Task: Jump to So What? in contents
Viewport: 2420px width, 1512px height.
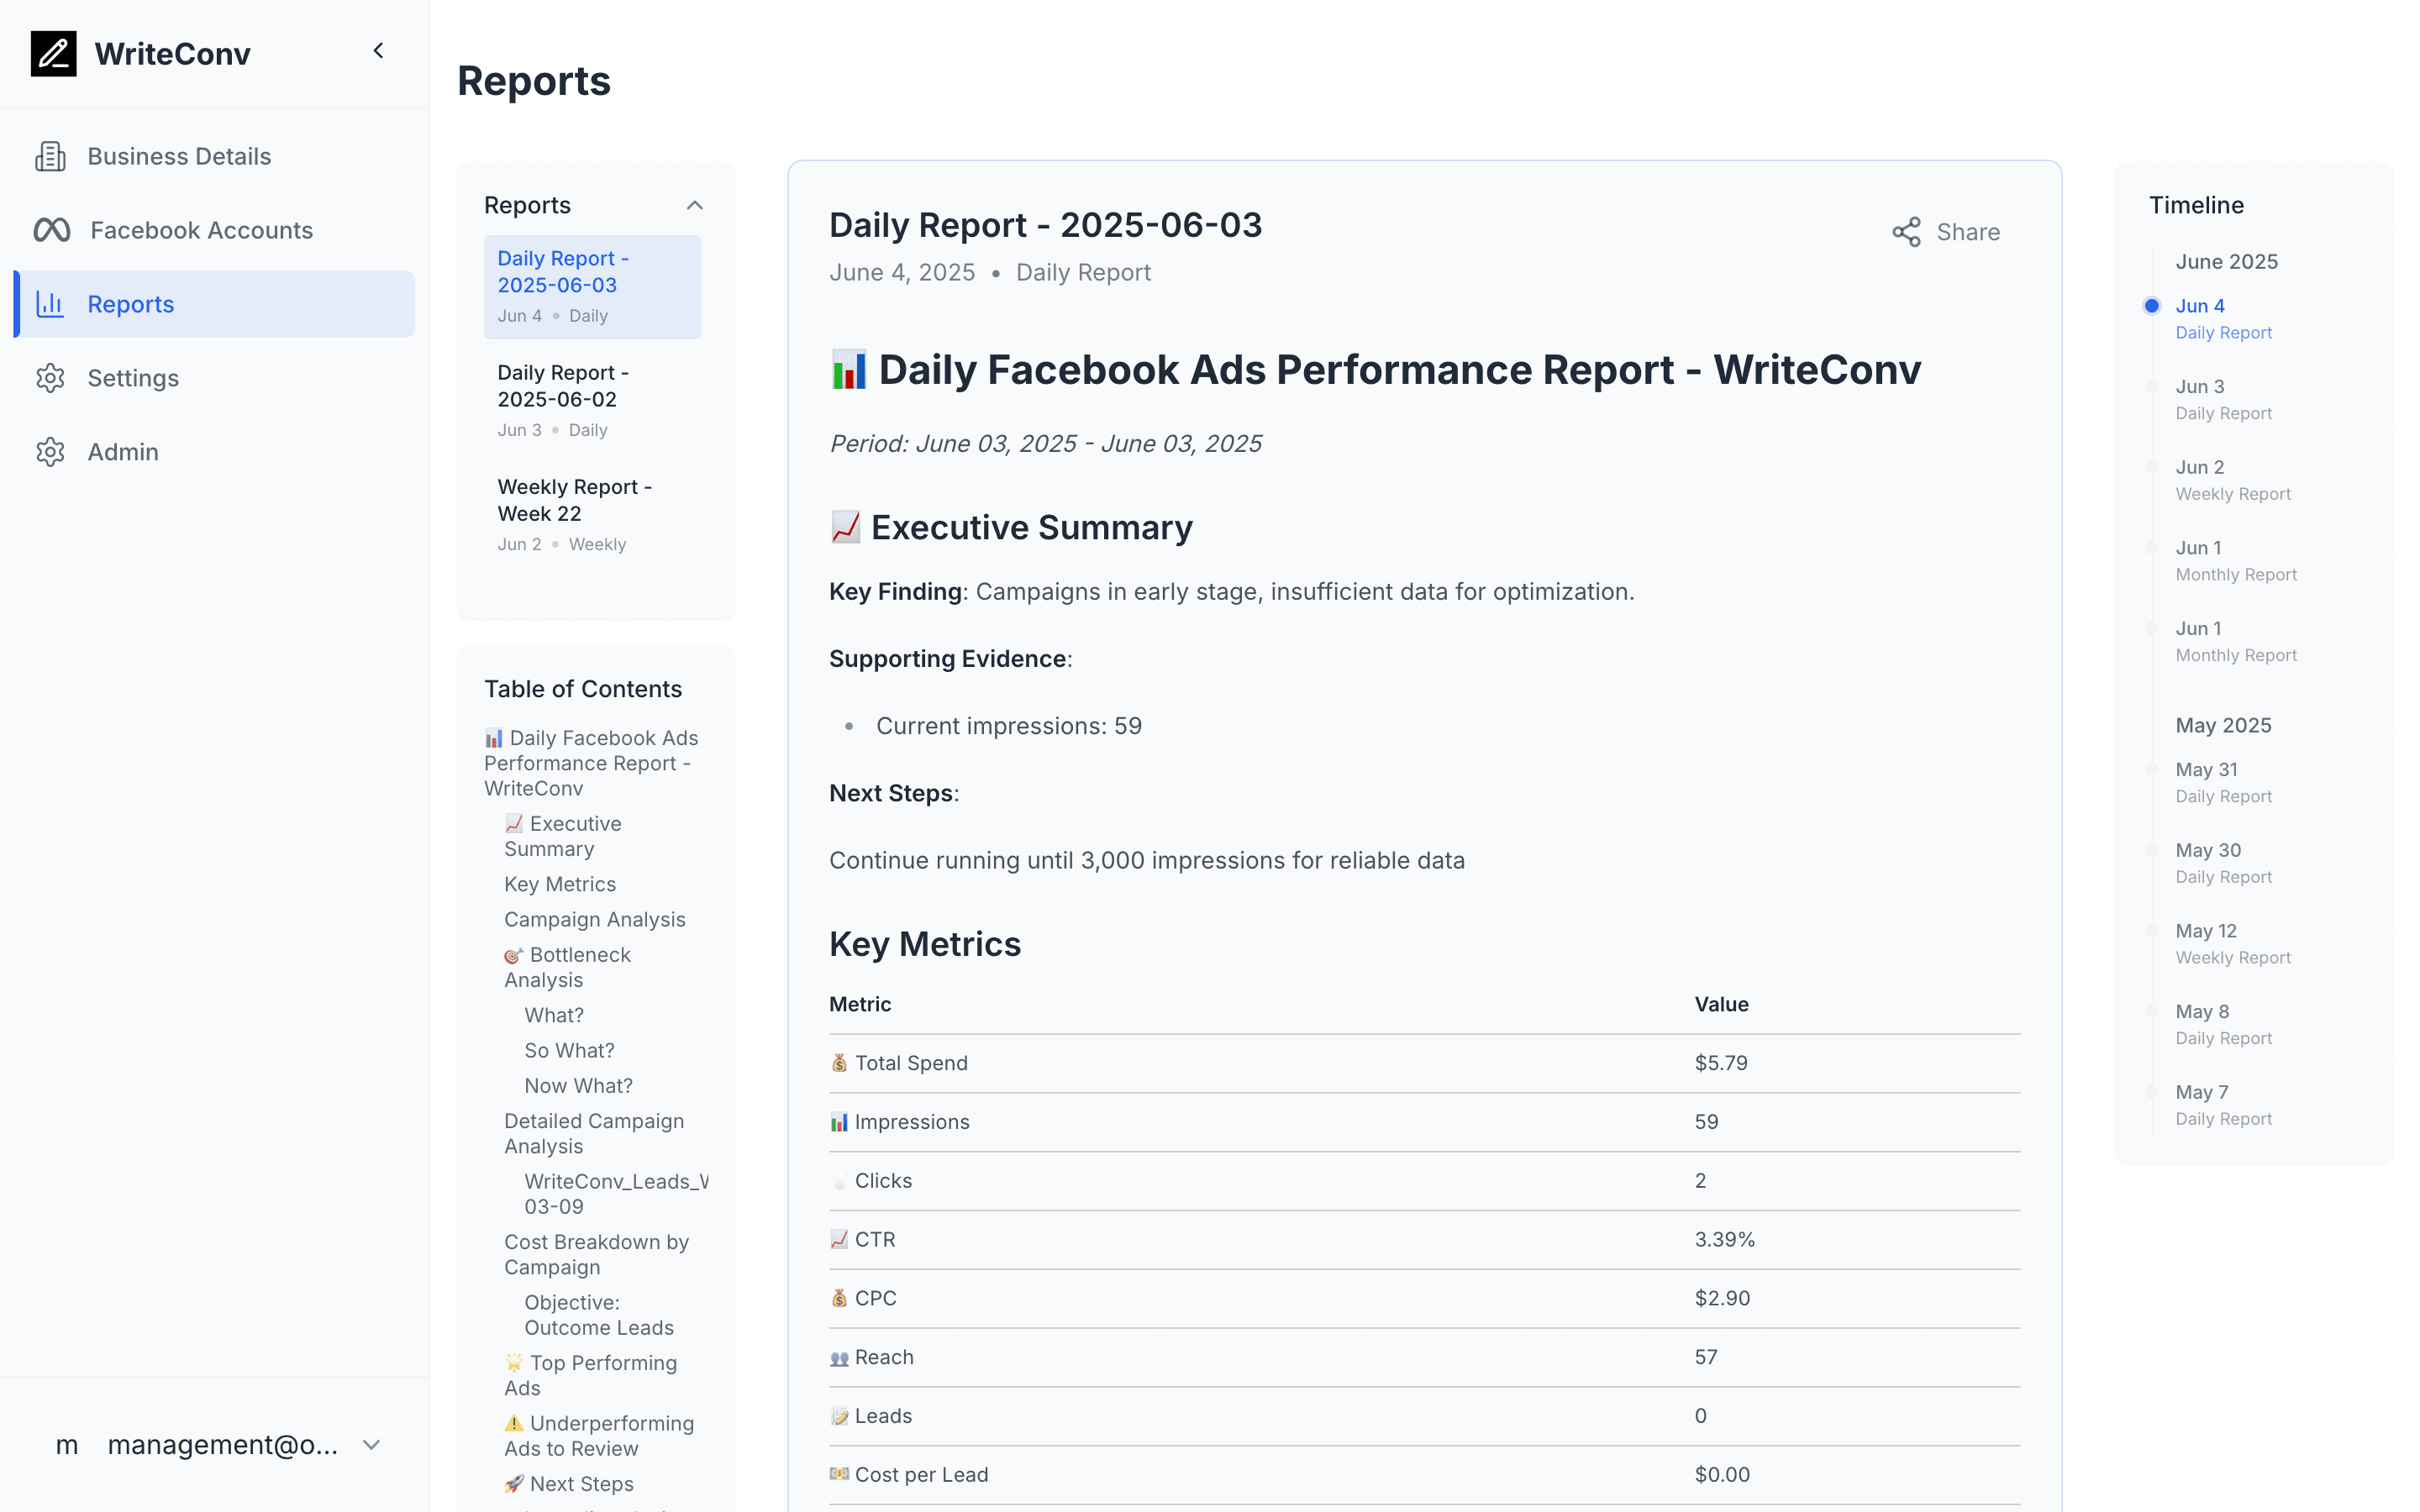Action: tap(569, 1050)
